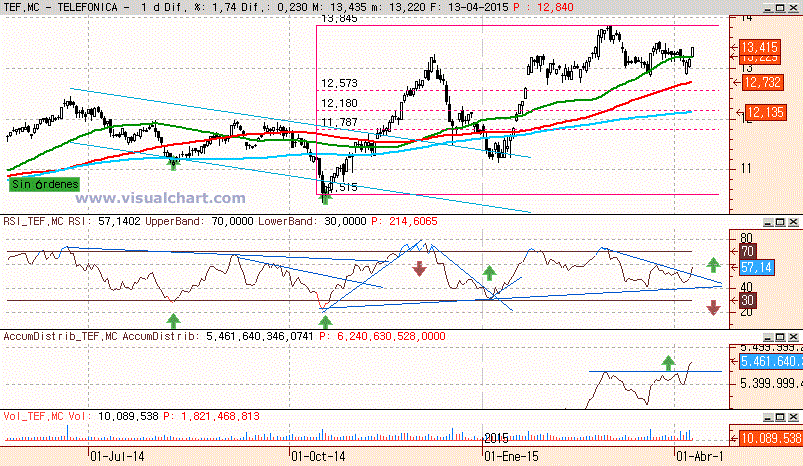Viewport: 803px width, 466px height.
Task: Click the 01-Ene-15 date axis label
Action: [511, 456]
